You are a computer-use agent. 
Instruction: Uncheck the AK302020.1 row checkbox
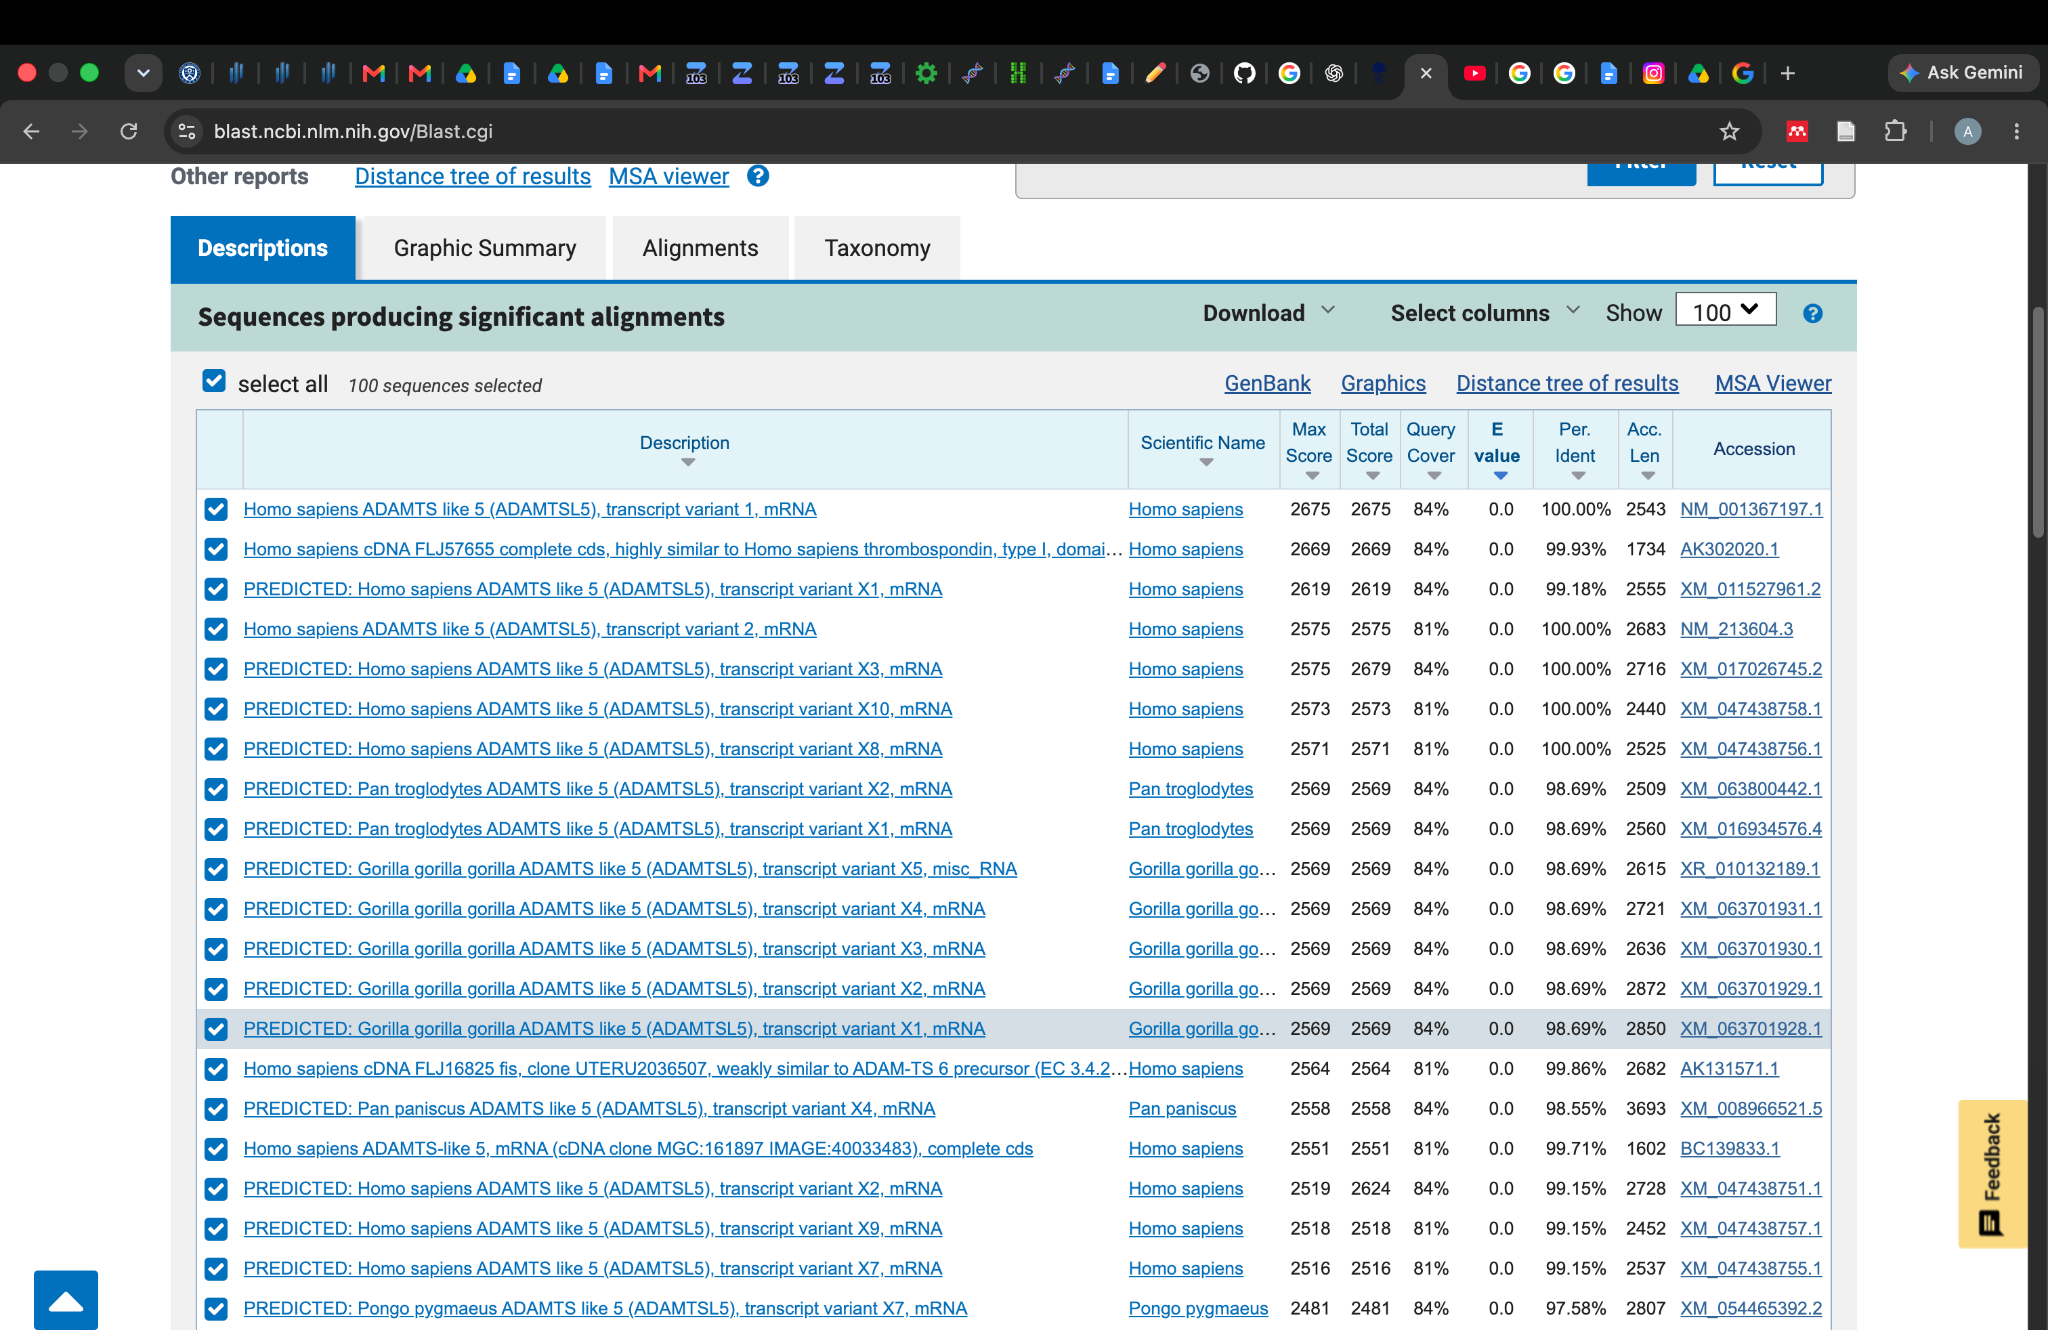pos(216,549)
